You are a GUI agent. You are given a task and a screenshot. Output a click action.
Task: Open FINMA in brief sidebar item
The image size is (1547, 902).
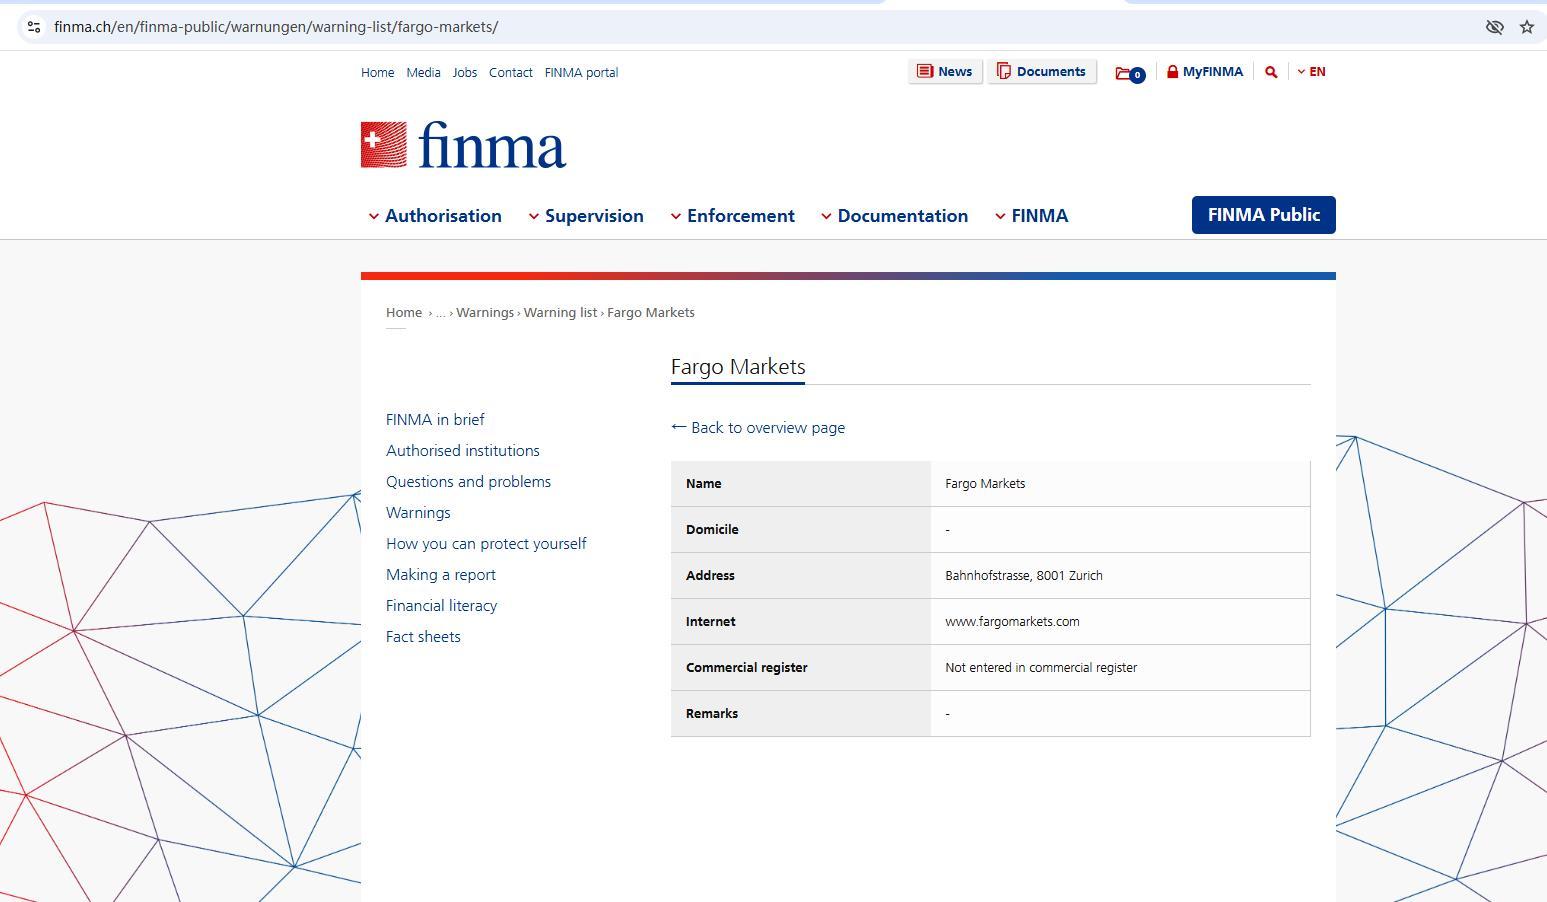click(435, 420)
